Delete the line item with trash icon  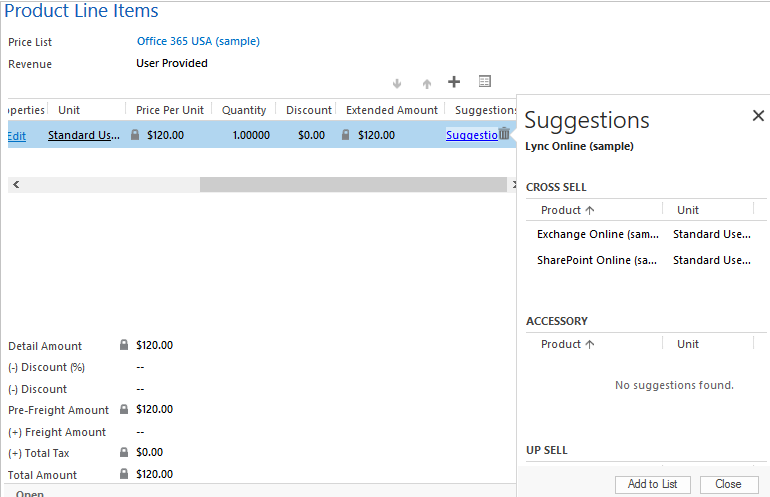[x=504, y=134]
